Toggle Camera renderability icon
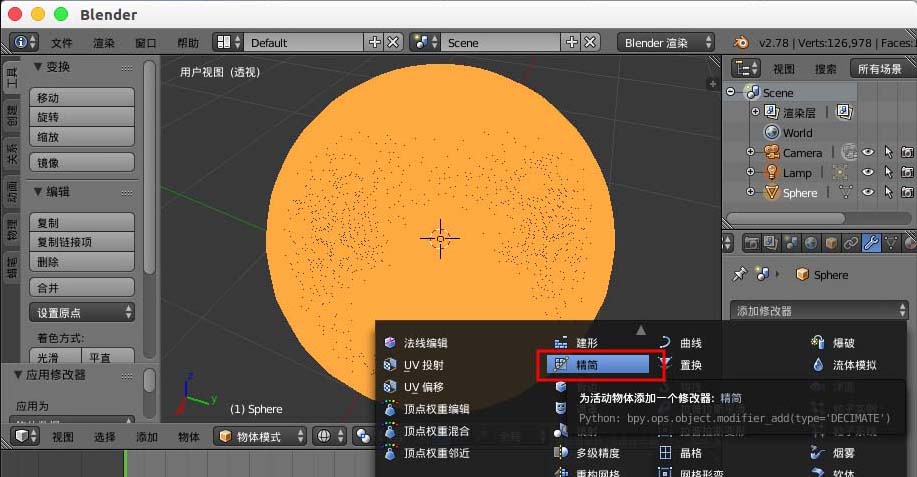The image size is (917, 477). point(907,152)
